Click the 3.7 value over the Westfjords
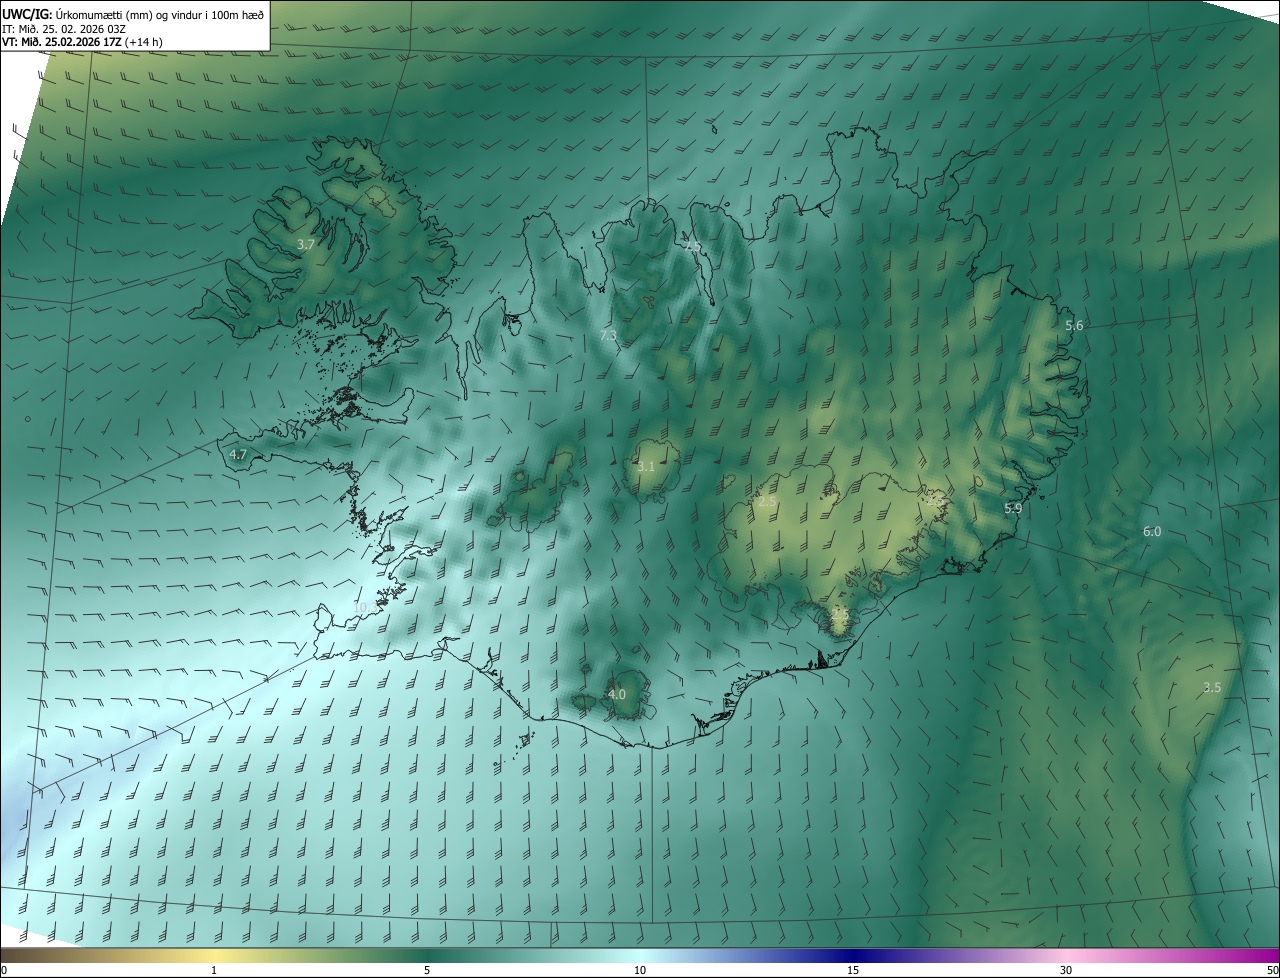The width and height of the screenshot is (1280, 978). pos(306,244)
